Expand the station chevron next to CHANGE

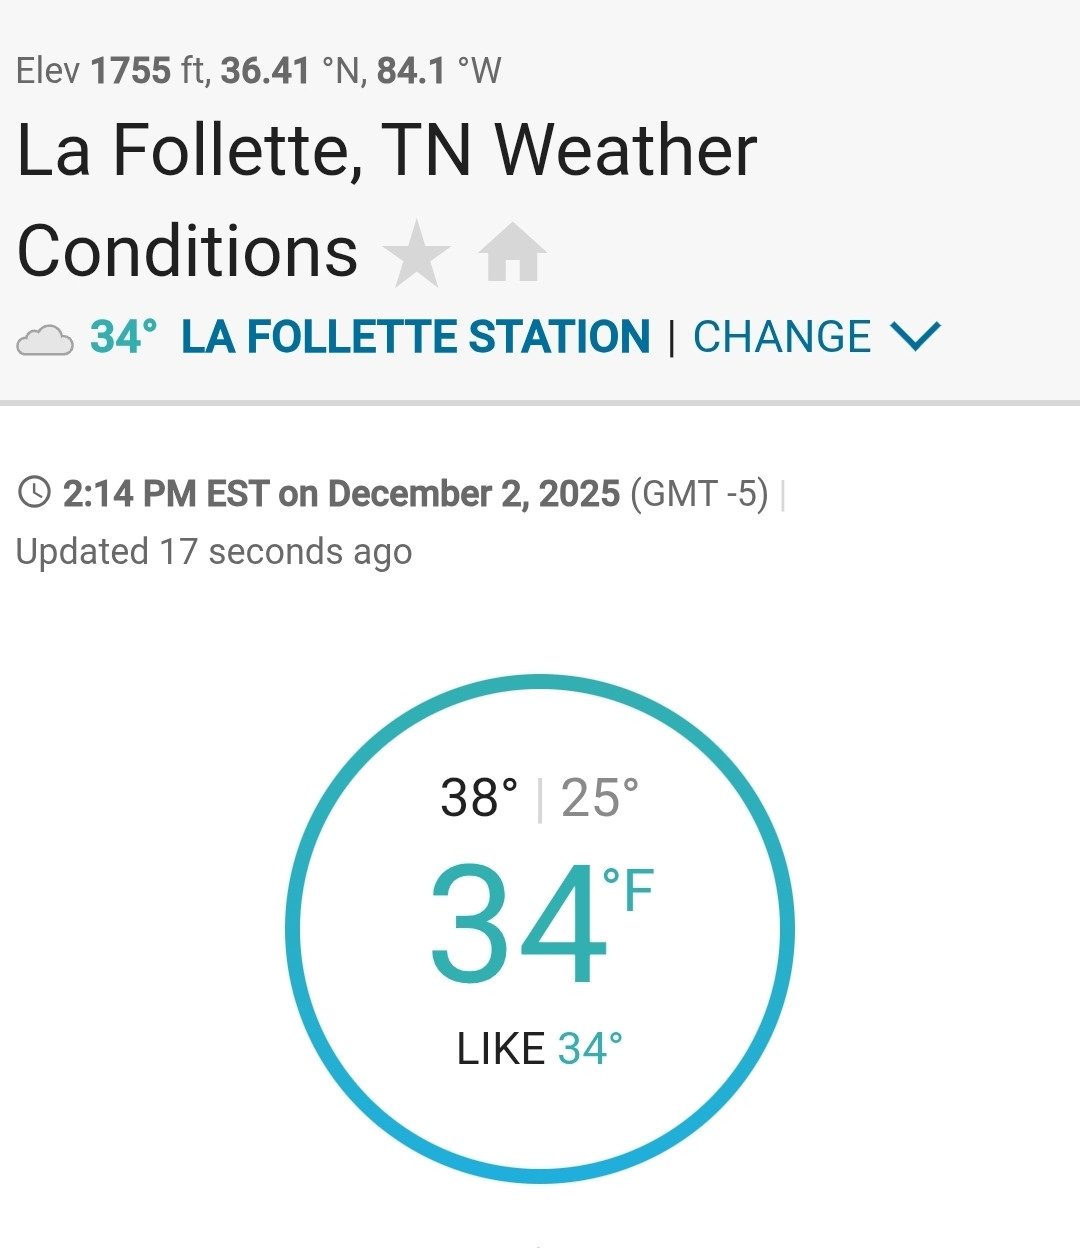(915, 336)
